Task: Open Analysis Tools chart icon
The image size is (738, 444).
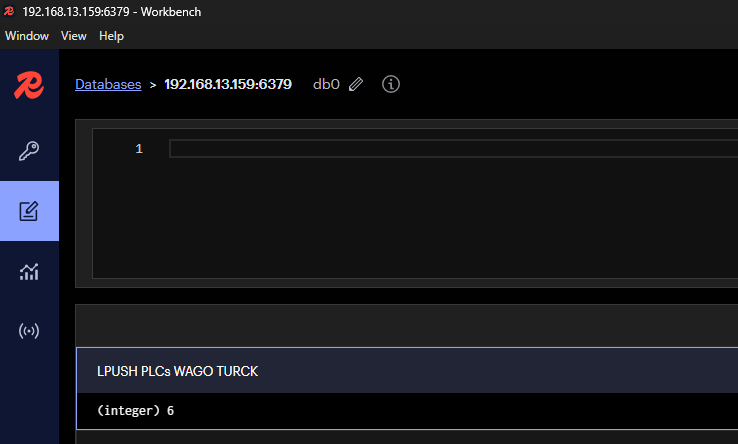Action: pos(29,272)
